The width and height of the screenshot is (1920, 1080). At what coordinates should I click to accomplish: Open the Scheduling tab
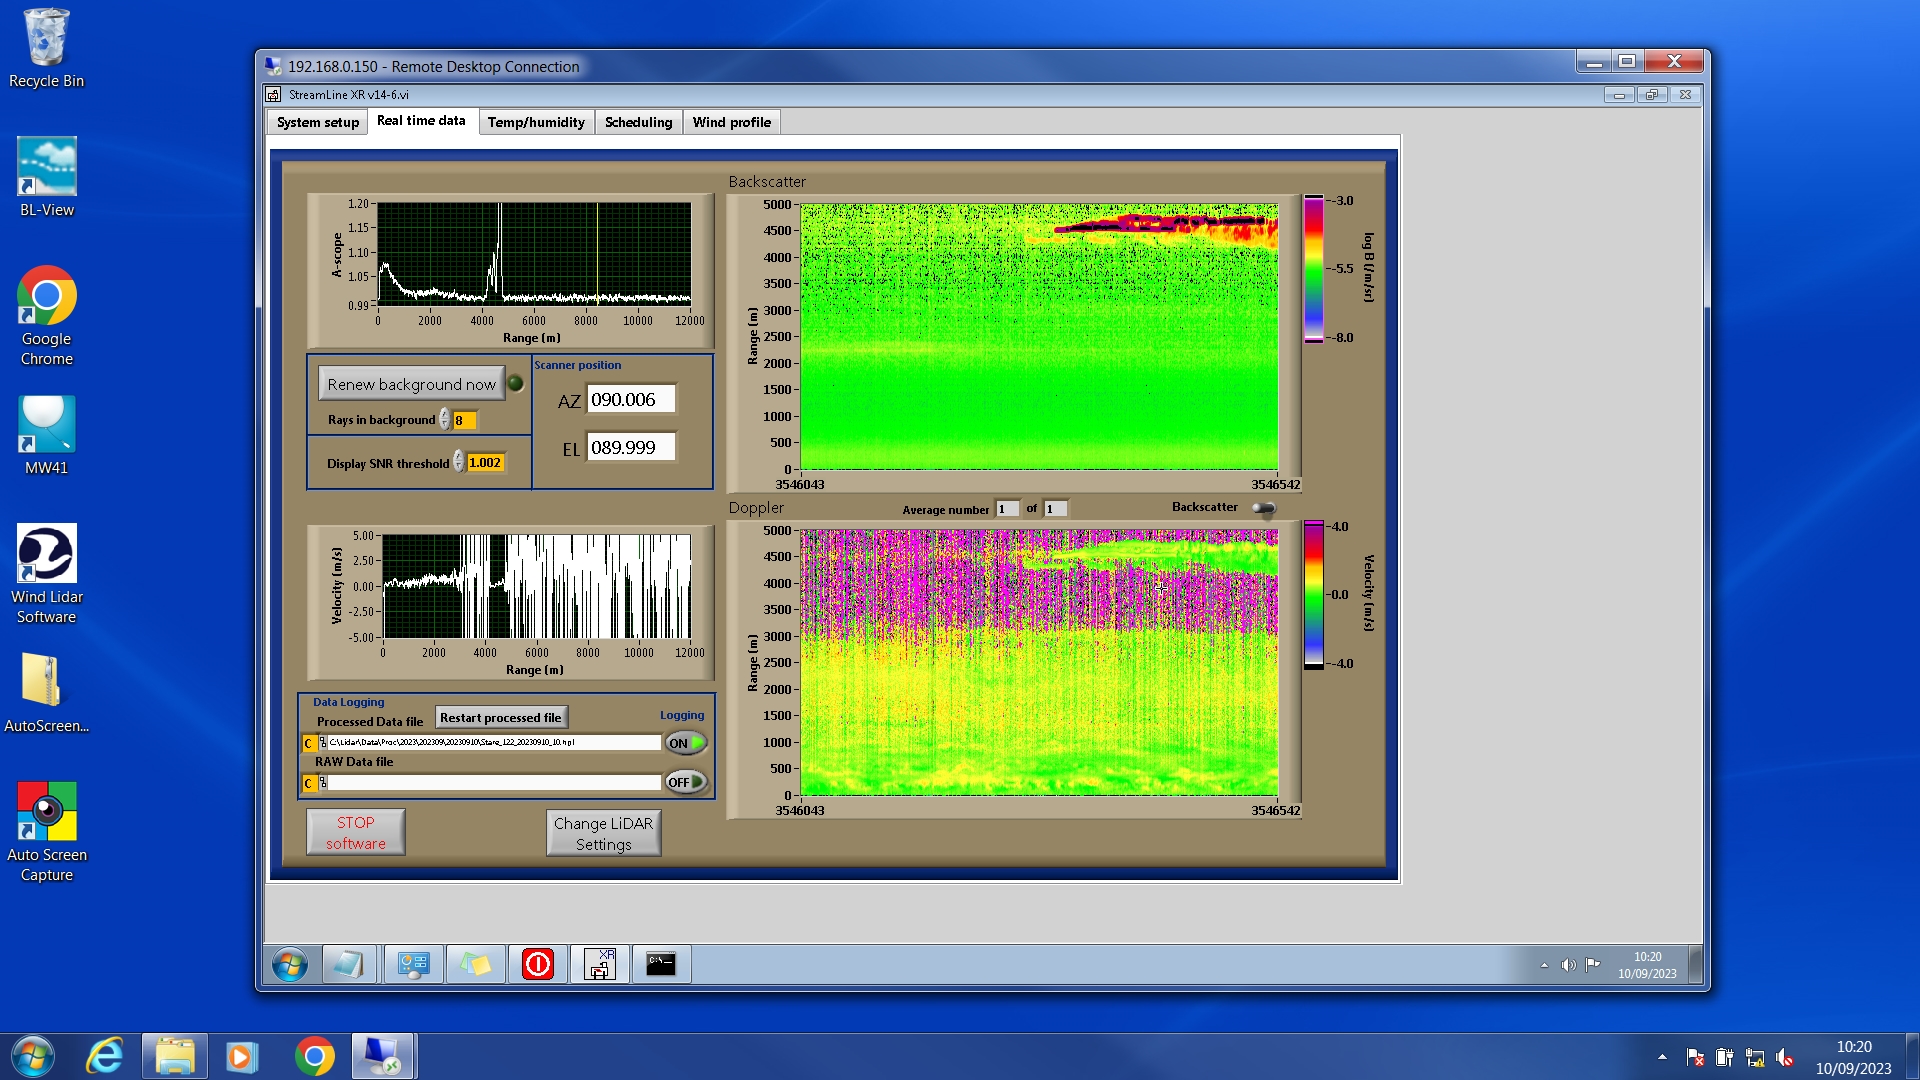[x=638, y=122]
